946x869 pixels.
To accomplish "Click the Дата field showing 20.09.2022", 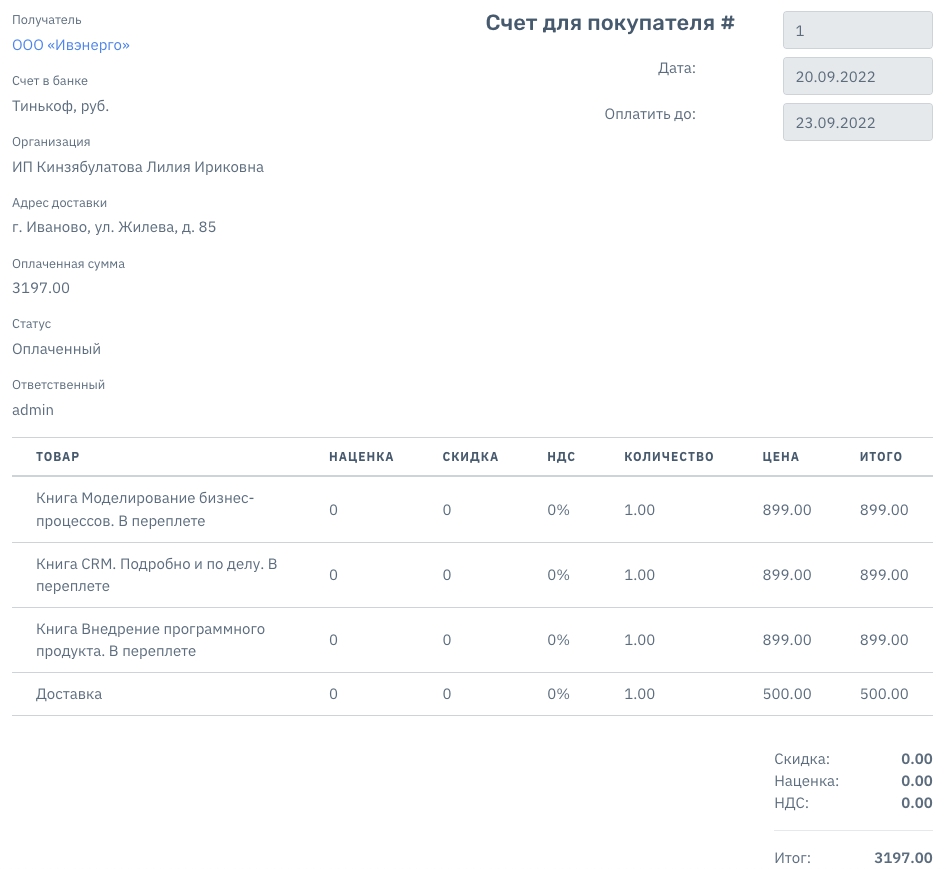I will click(857, 76).
